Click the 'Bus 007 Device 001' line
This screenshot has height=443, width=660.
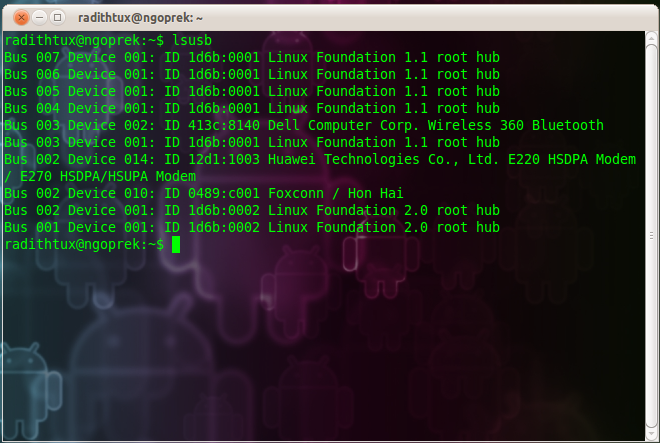click(x=252, y=57)
